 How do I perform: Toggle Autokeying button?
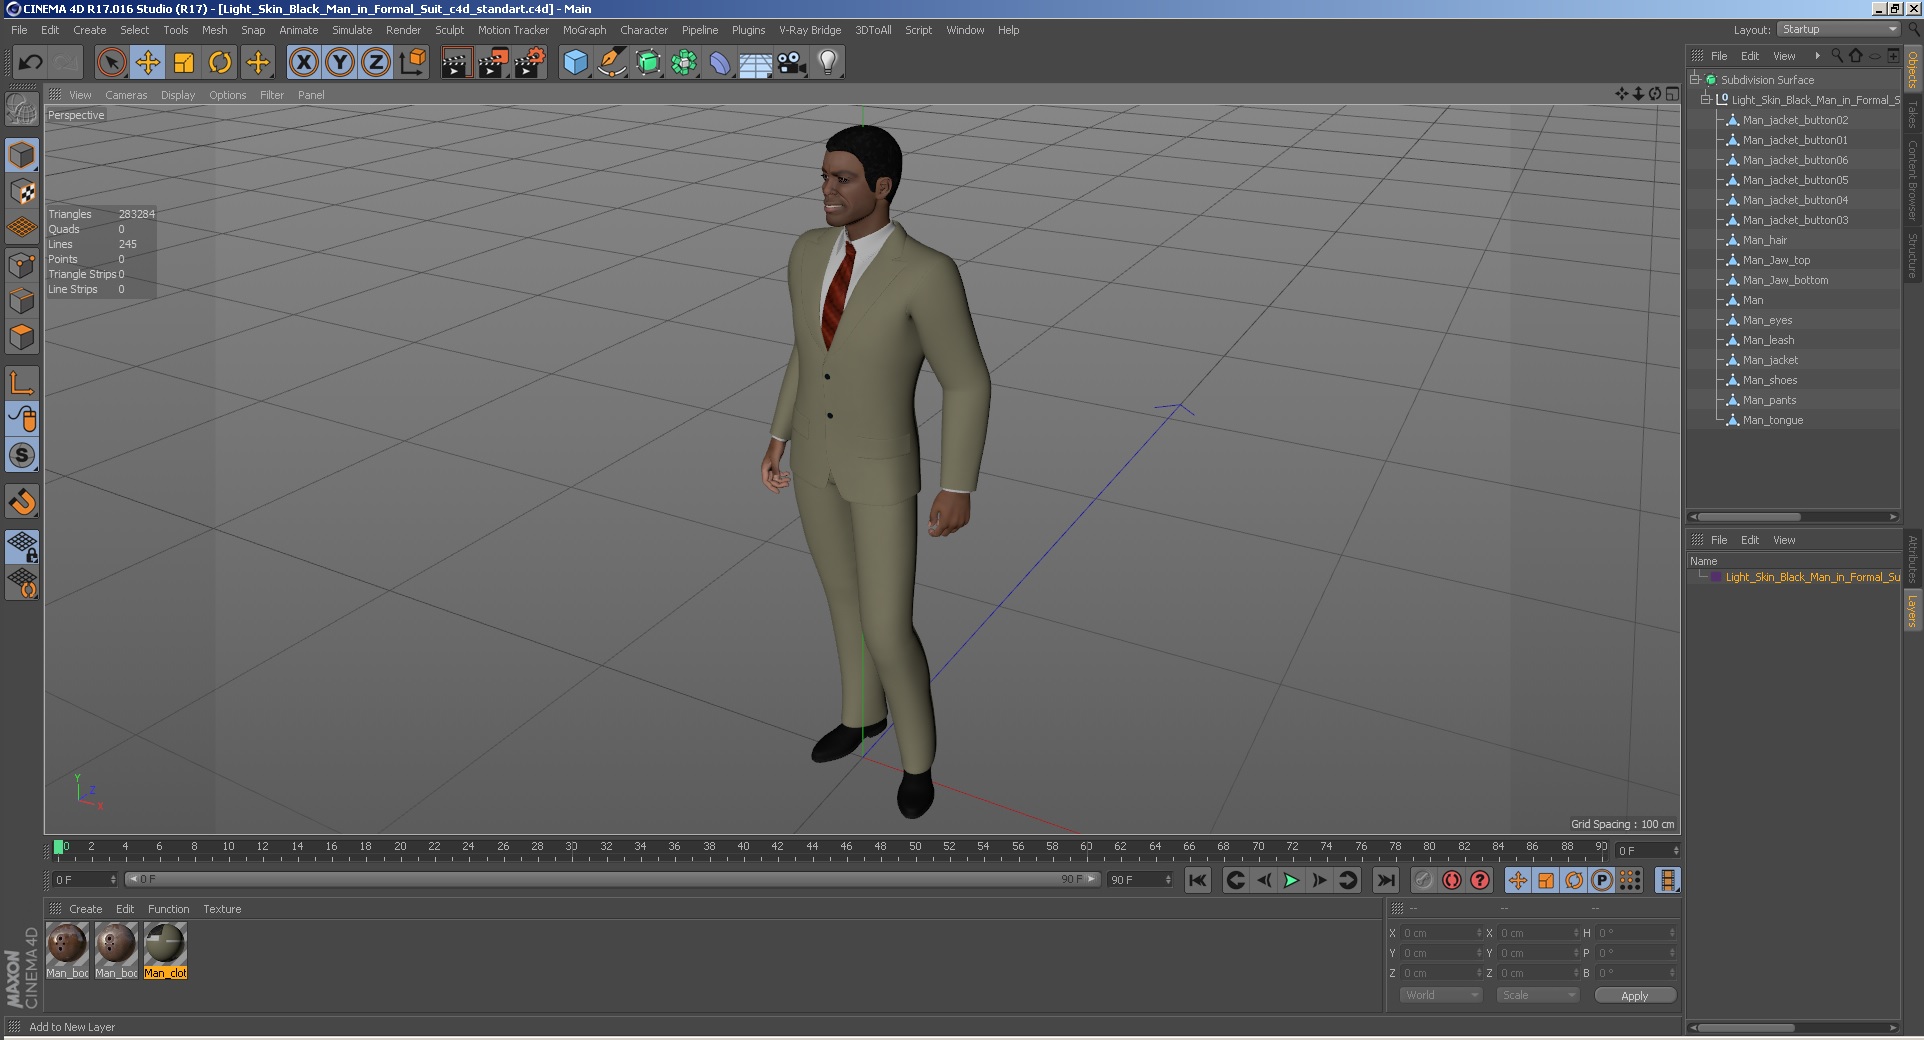click(1452, 880)
